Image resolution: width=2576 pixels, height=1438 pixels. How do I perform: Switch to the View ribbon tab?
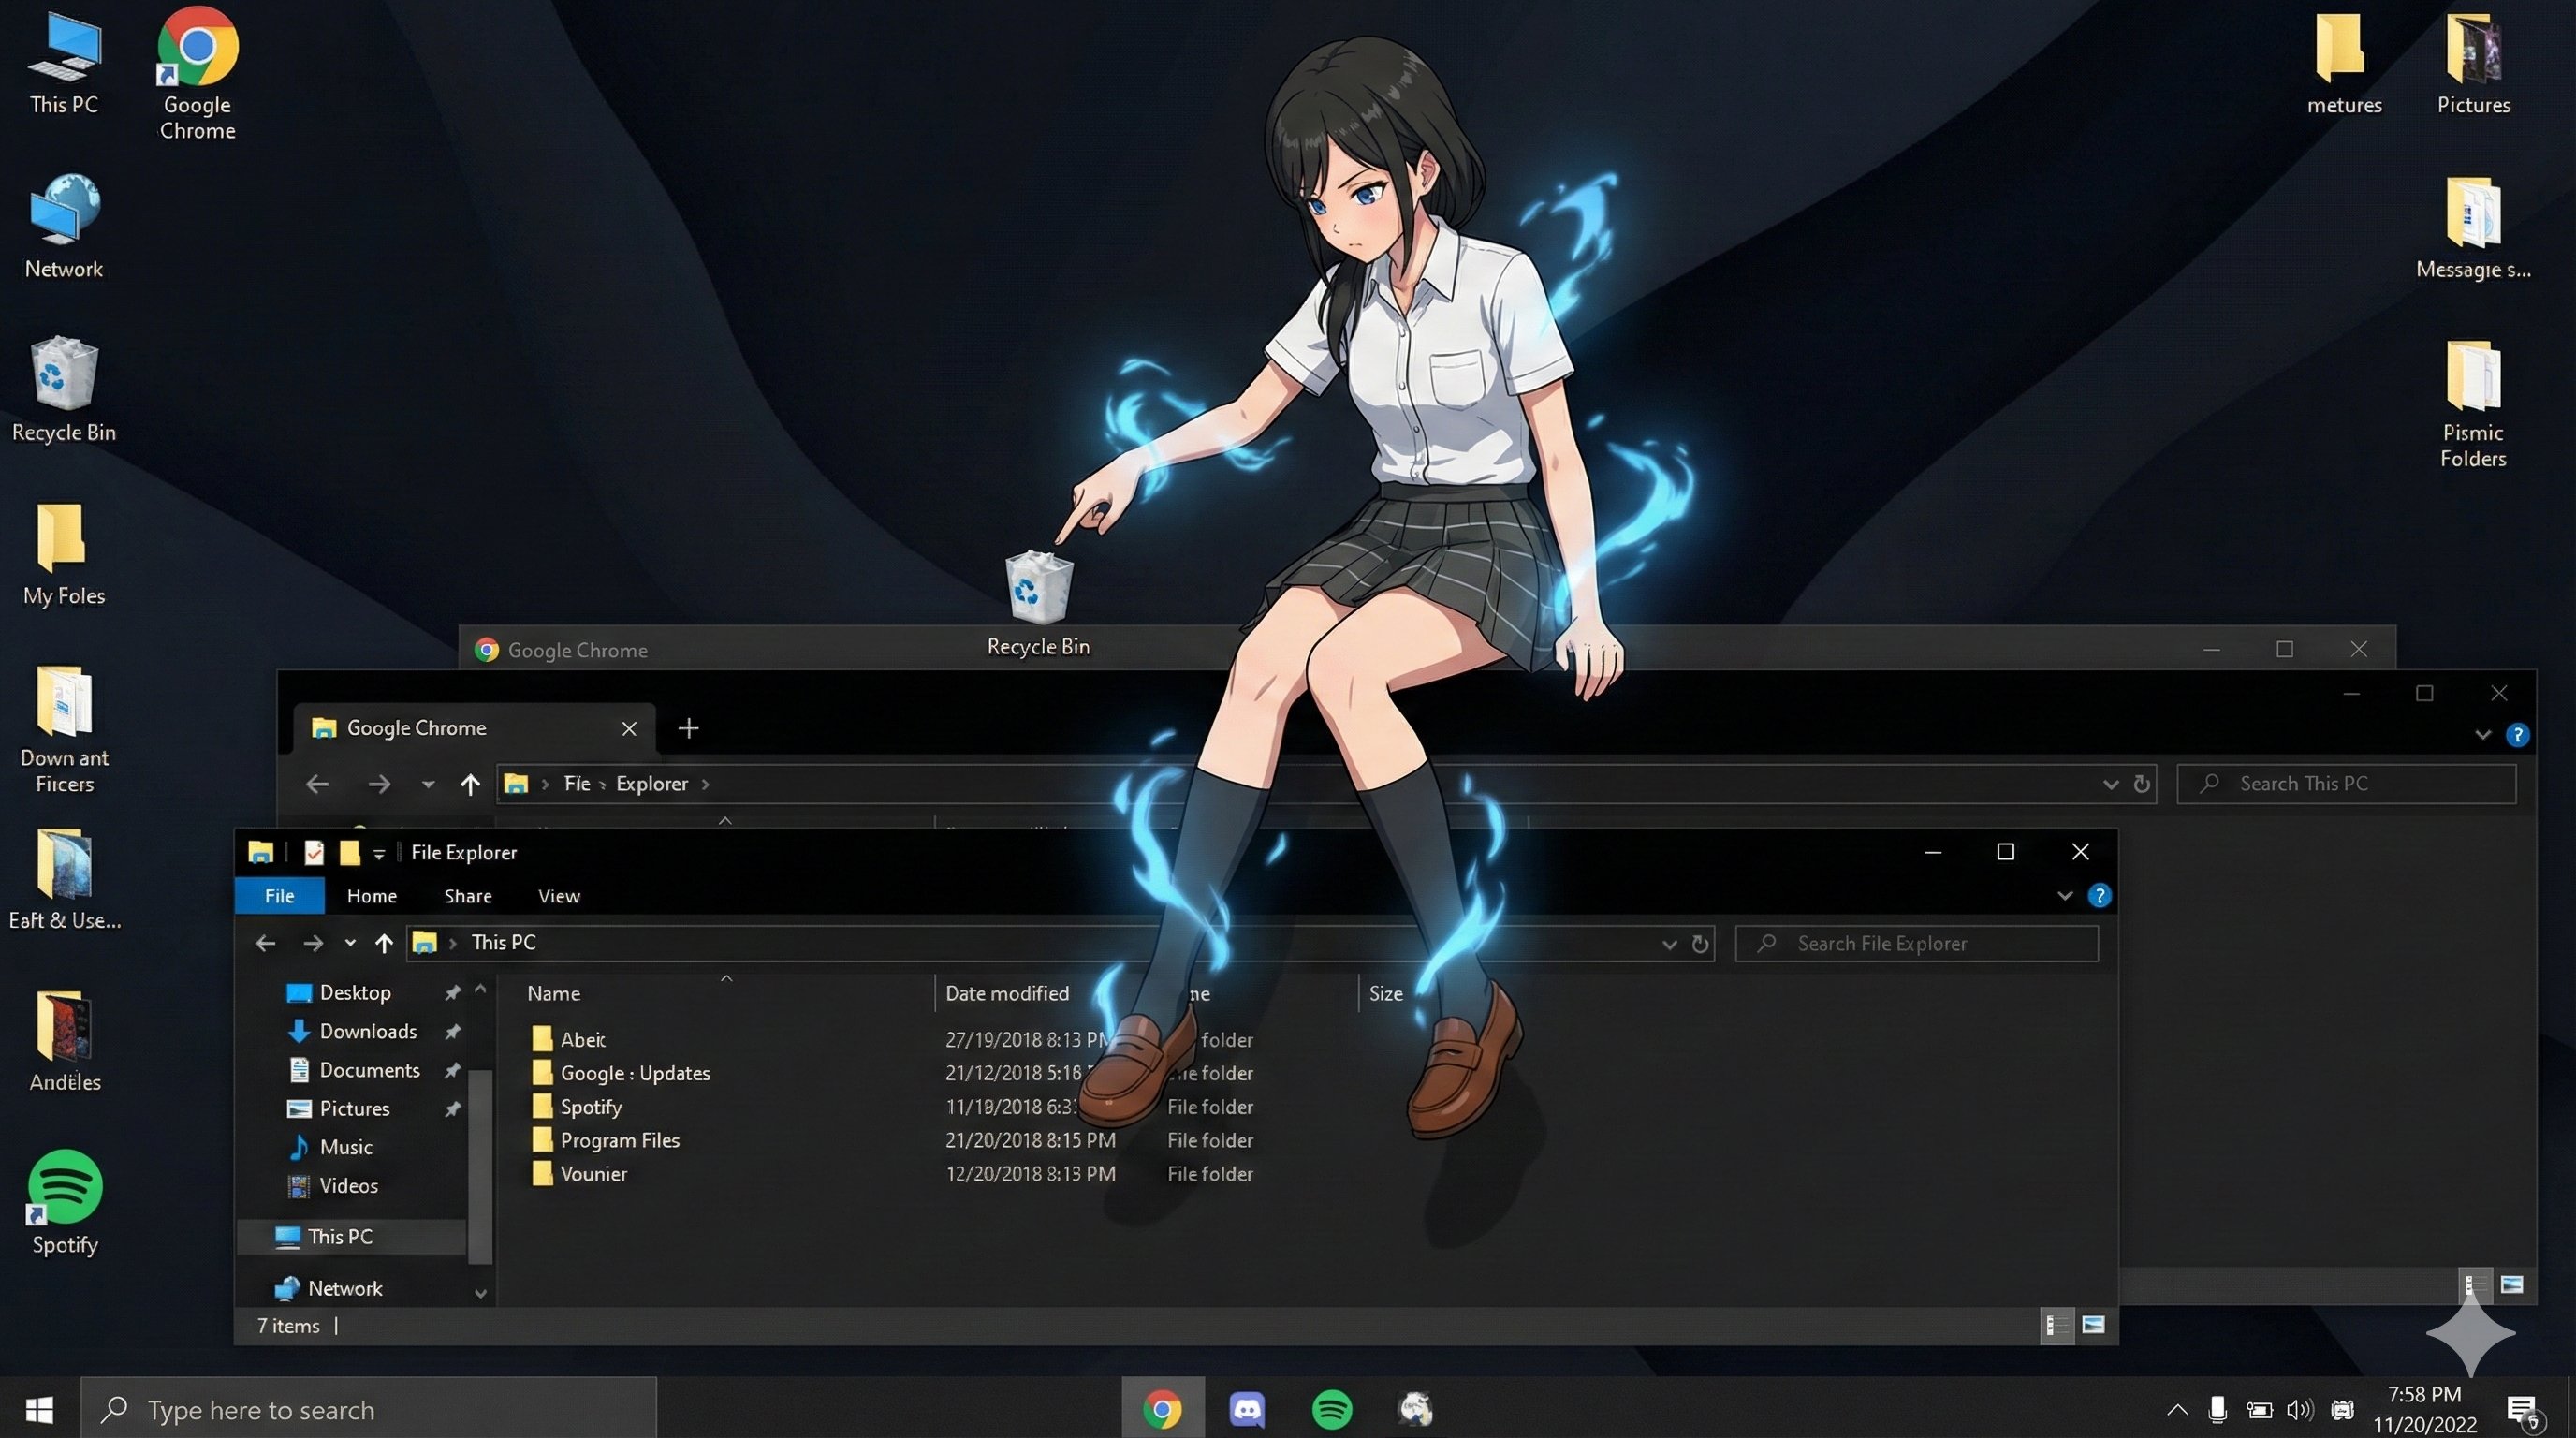pos(558,895)
